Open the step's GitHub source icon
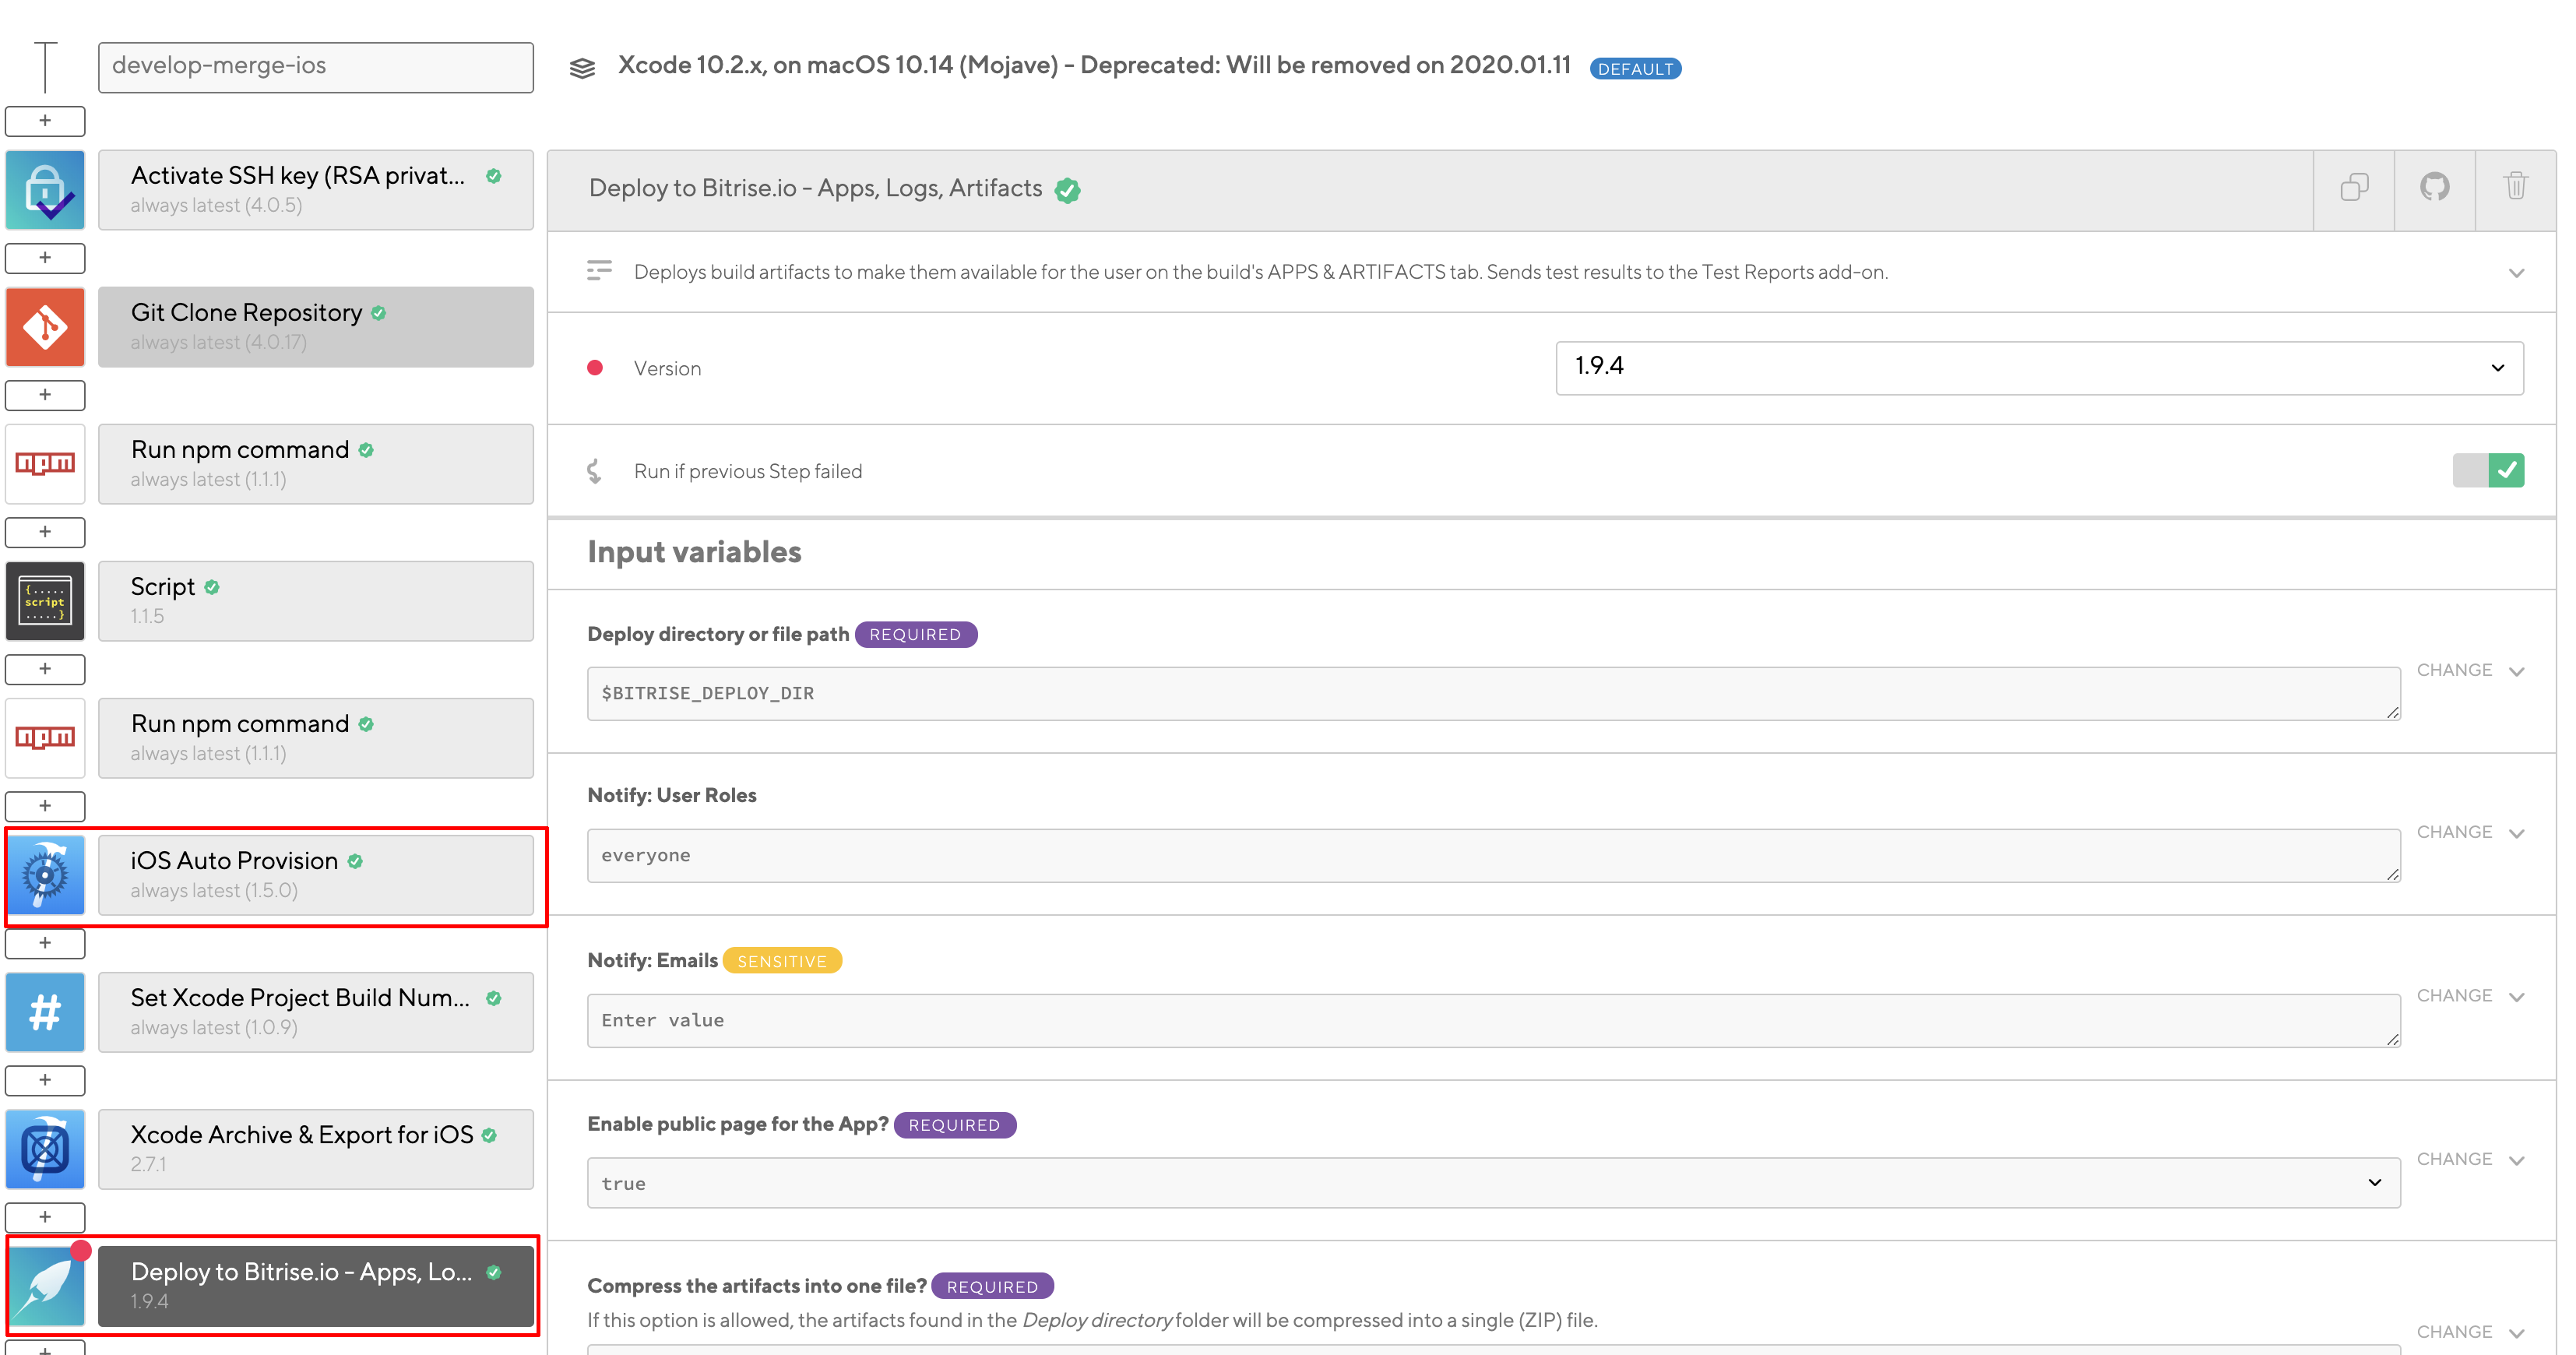 tap(2435, 187)
